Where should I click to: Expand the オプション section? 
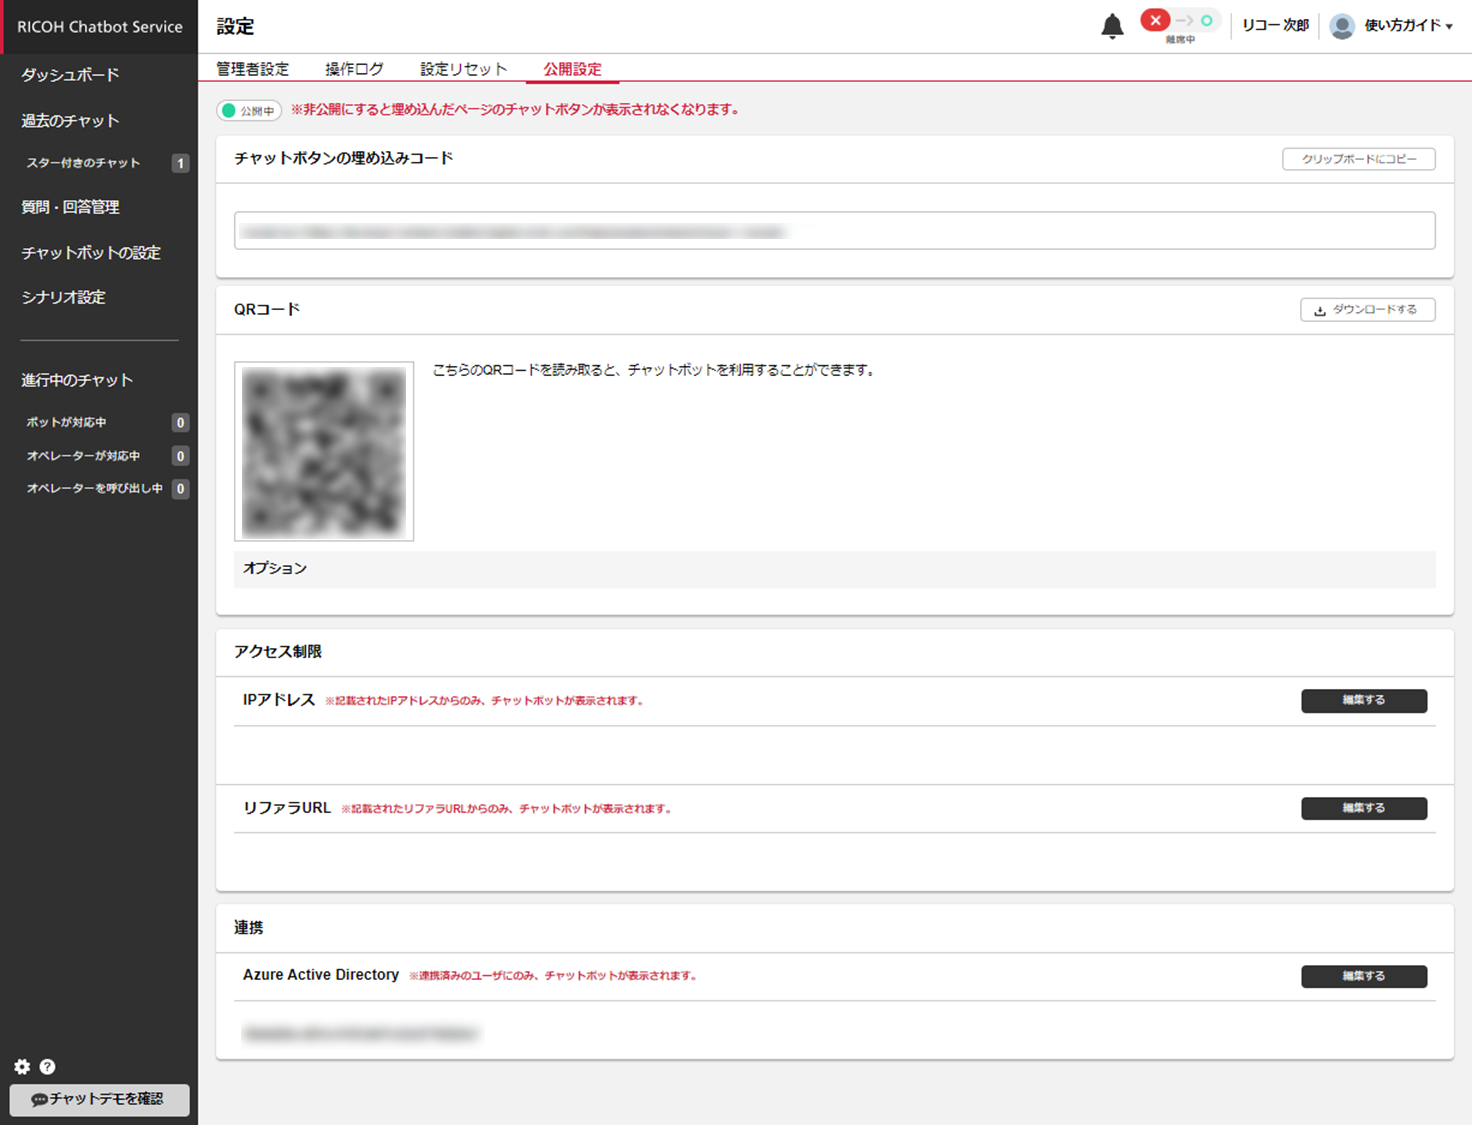click(x=275, y=568)
